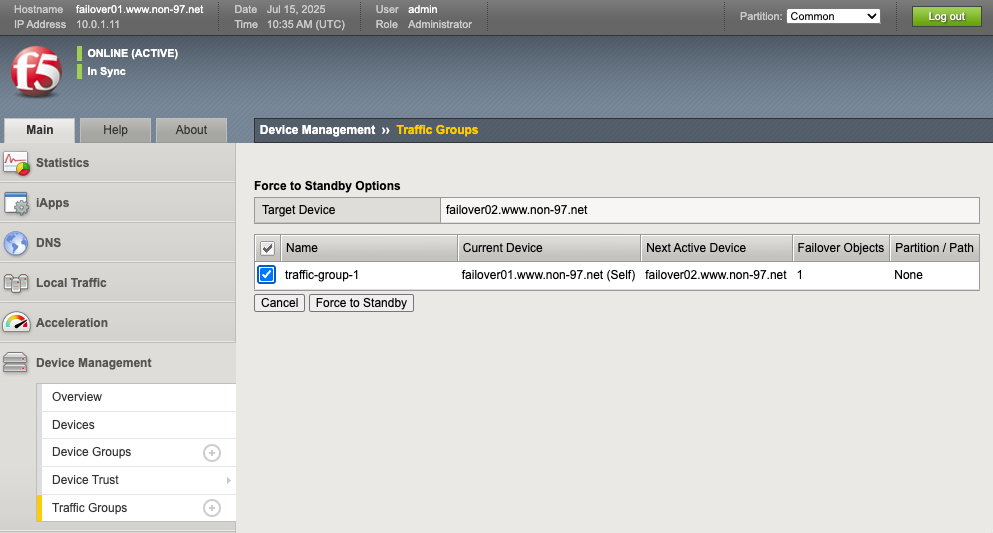Click the iApps gear window icon
Viewport: 993px width, 533px height.
pyautogui.click(x=16, y=203)
